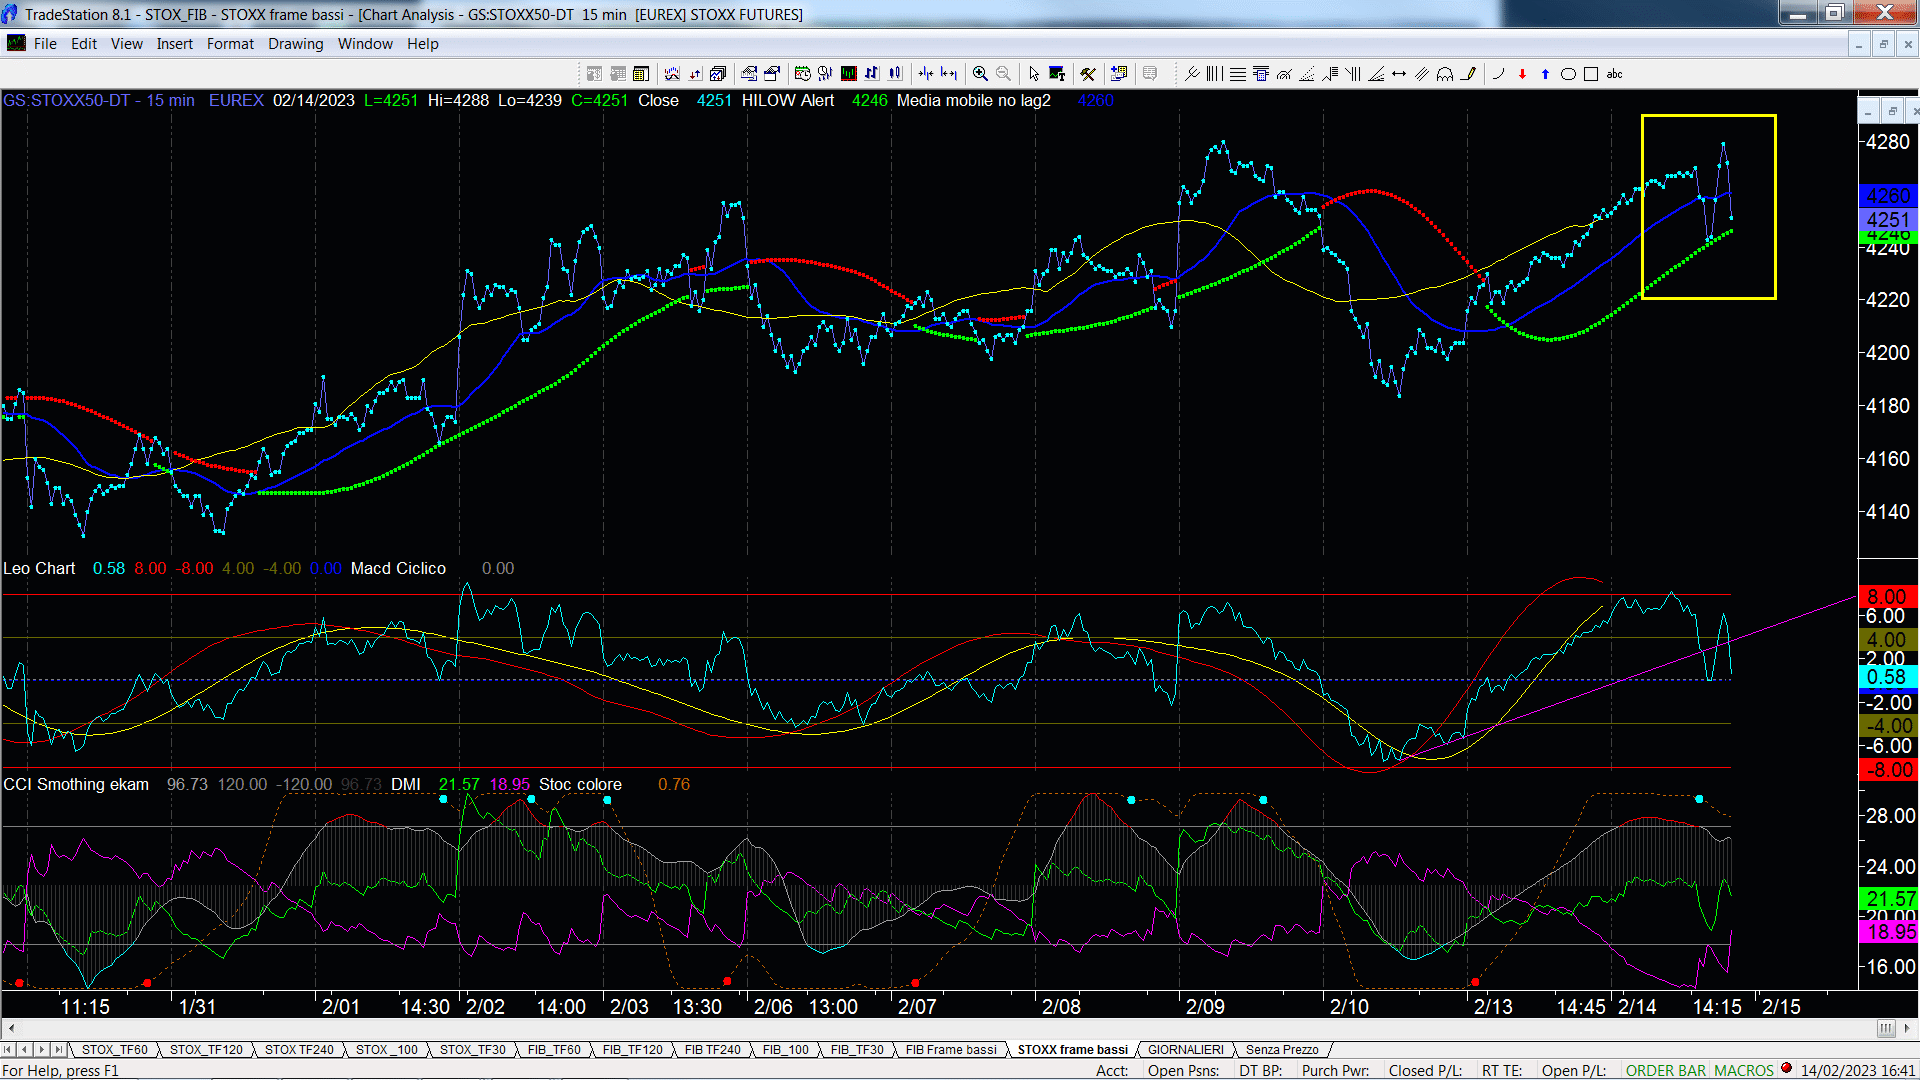1920x1080 pixels.
Task: Select the arc curve drawing tool
Action: point(1499,74)
